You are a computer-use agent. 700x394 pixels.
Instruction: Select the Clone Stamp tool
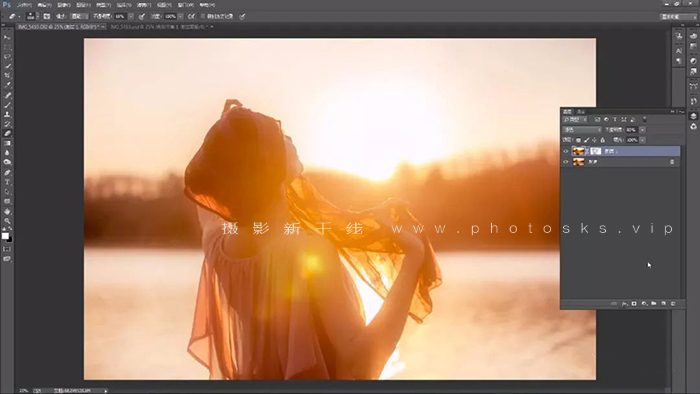(7, 114)
